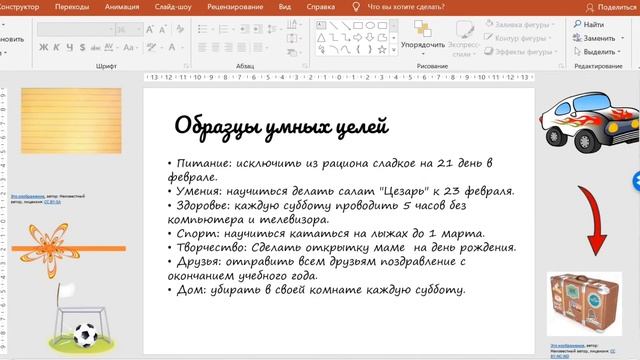Screen dimensions: 640x360
Task: Open the Align Text vertical alignment button
Action: (x=293, y=39)
